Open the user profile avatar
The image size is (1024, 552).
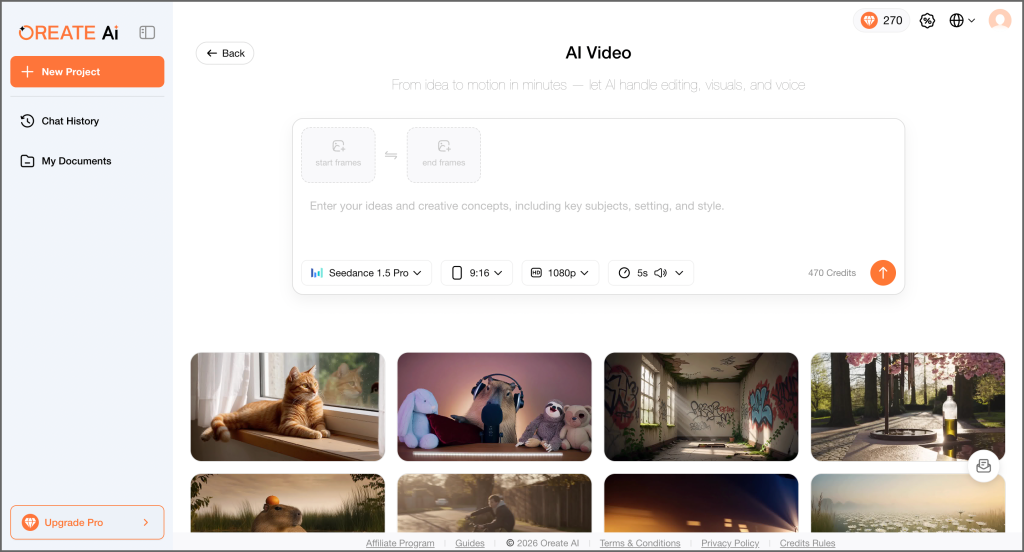coord(1000,20)
